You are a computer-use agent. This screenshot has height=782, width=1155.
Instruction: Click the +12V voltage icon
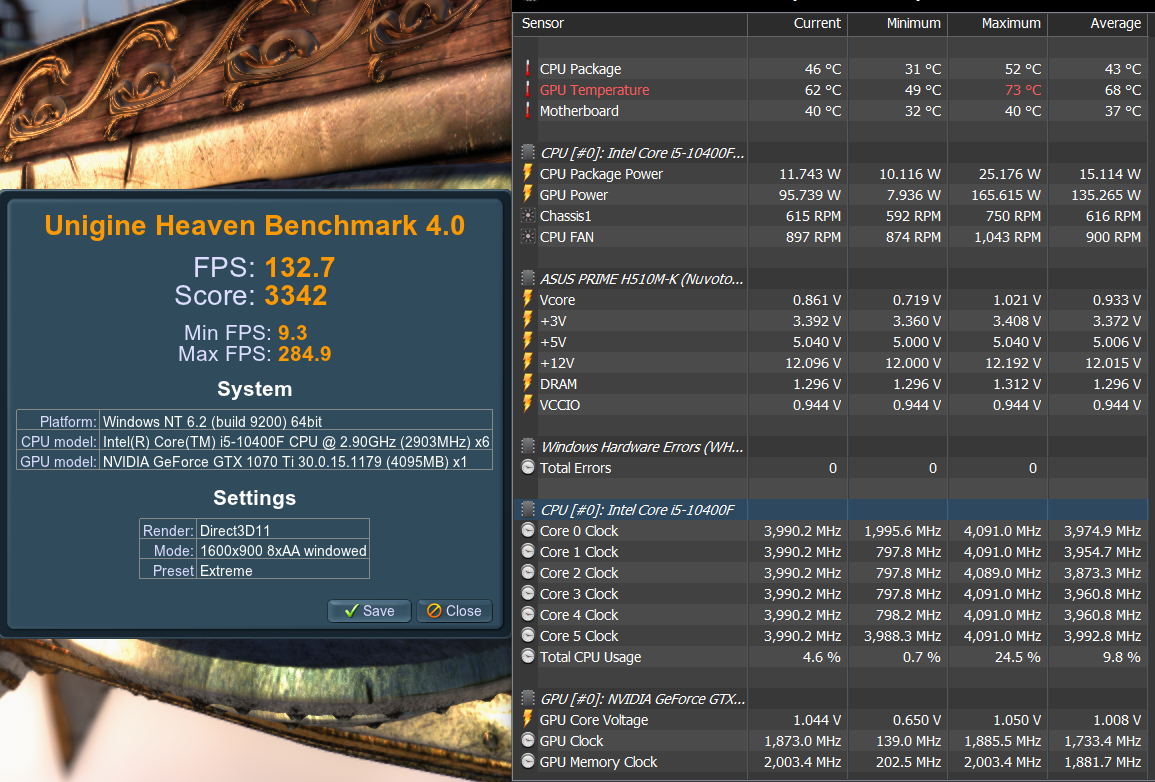527,362
